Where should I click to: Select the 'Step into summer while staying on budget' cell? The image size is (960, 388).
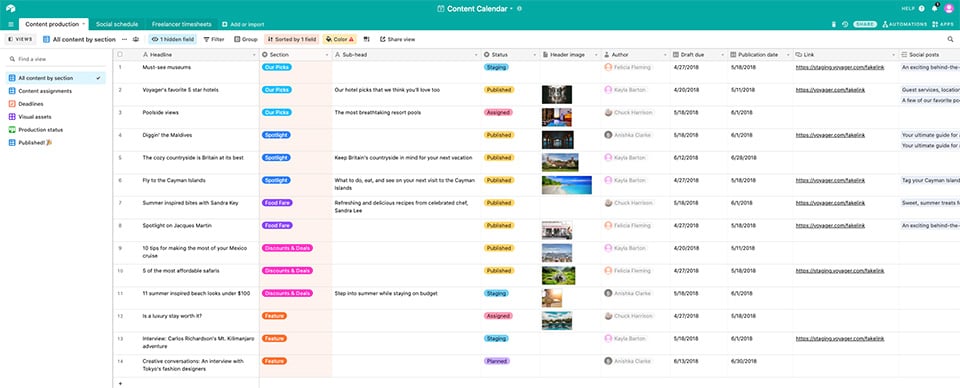pyautogui.click(x=407, y=298)
